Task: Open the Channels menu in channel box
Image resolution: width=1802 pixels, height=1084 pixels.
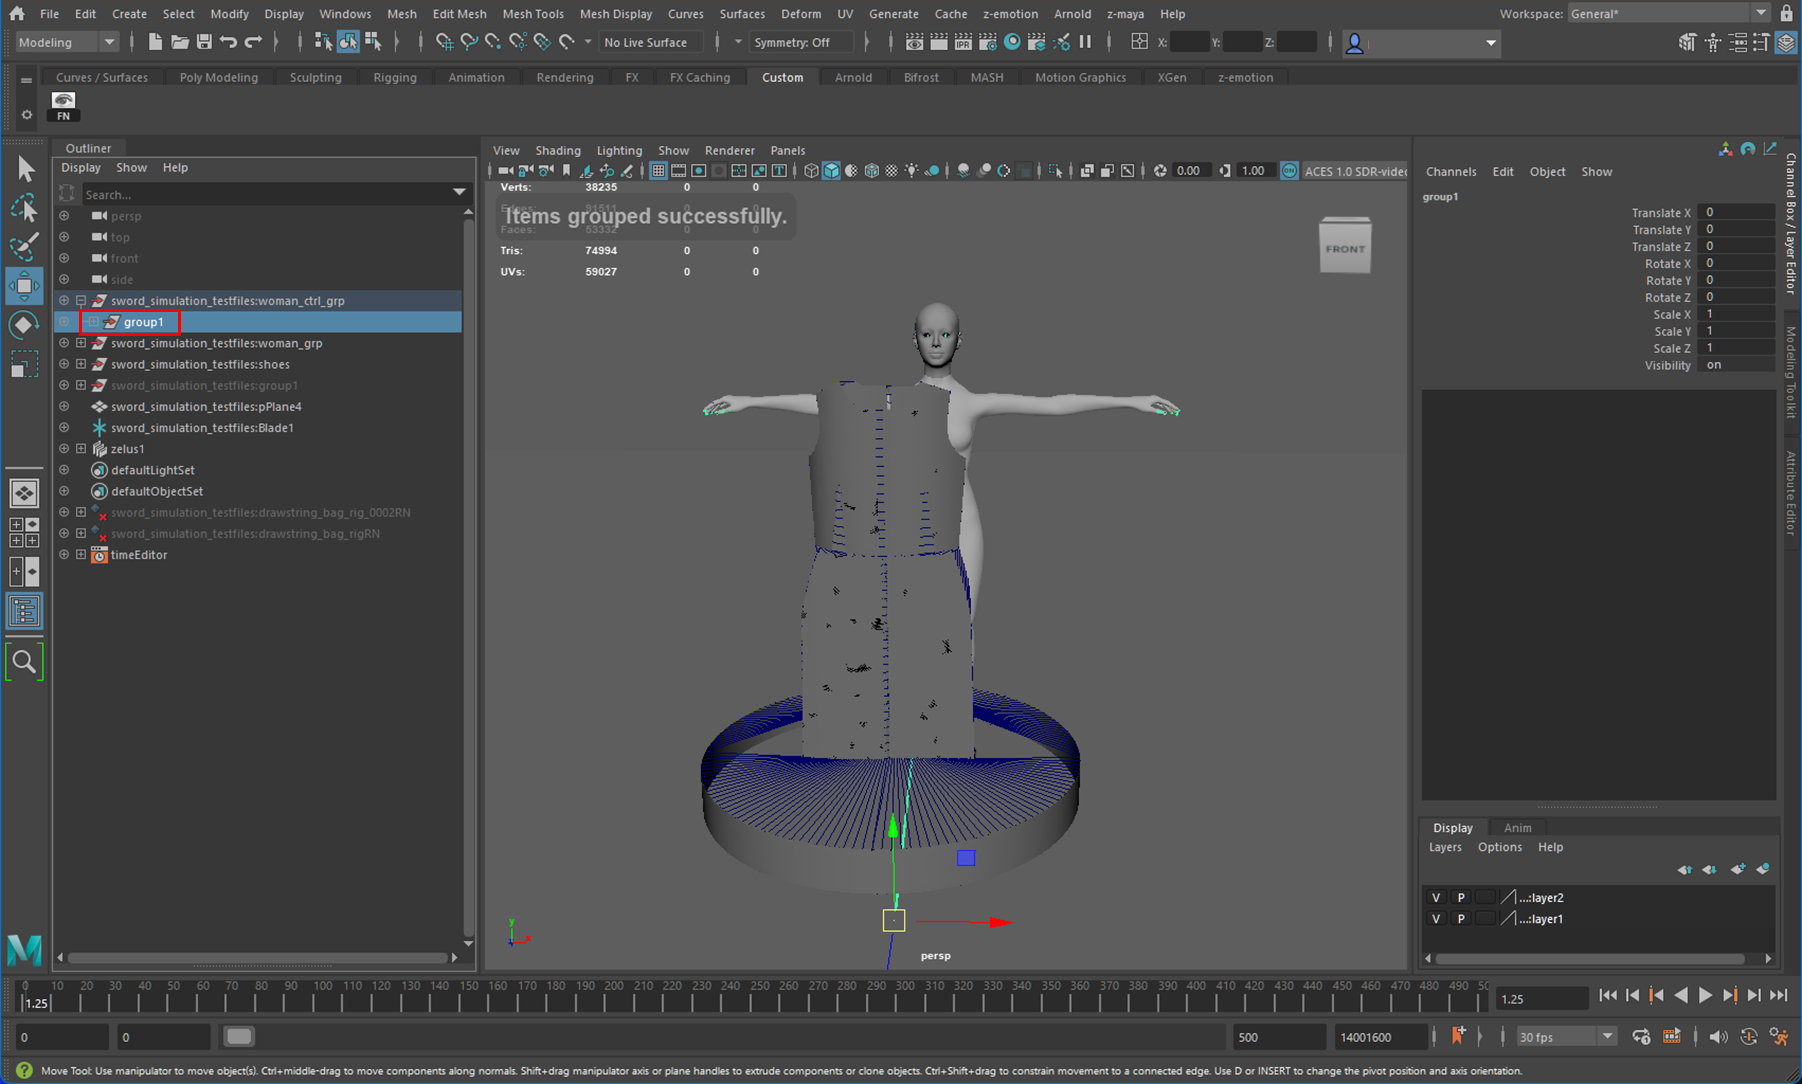Action: pyautogui.click(x=1450, y=171)
